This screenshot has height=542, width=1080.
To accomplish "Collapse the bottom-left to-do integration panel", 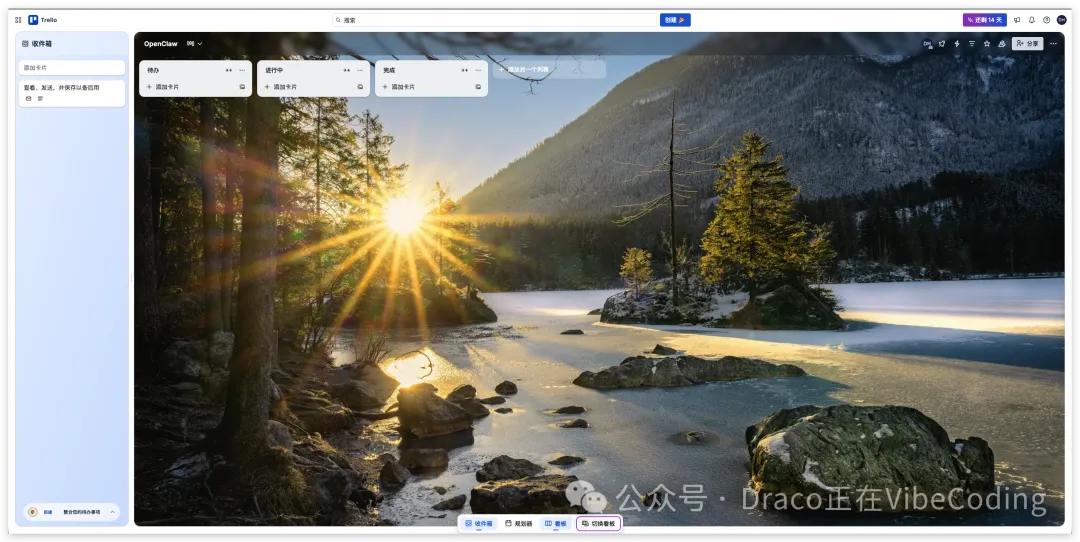I will pyautogui.click(x=112, y=512).
